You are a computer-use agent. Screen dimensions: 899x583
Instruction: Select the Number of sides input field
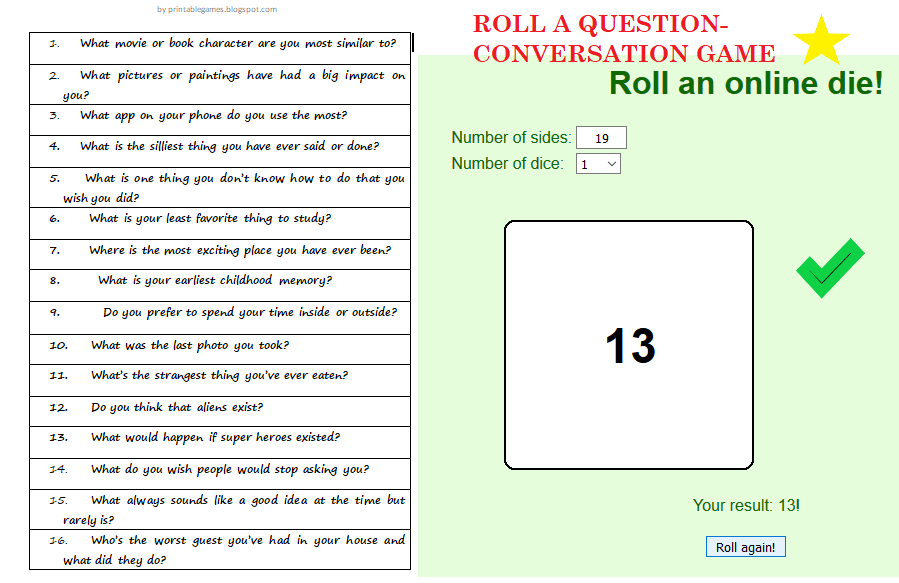(x=601, y=137)
